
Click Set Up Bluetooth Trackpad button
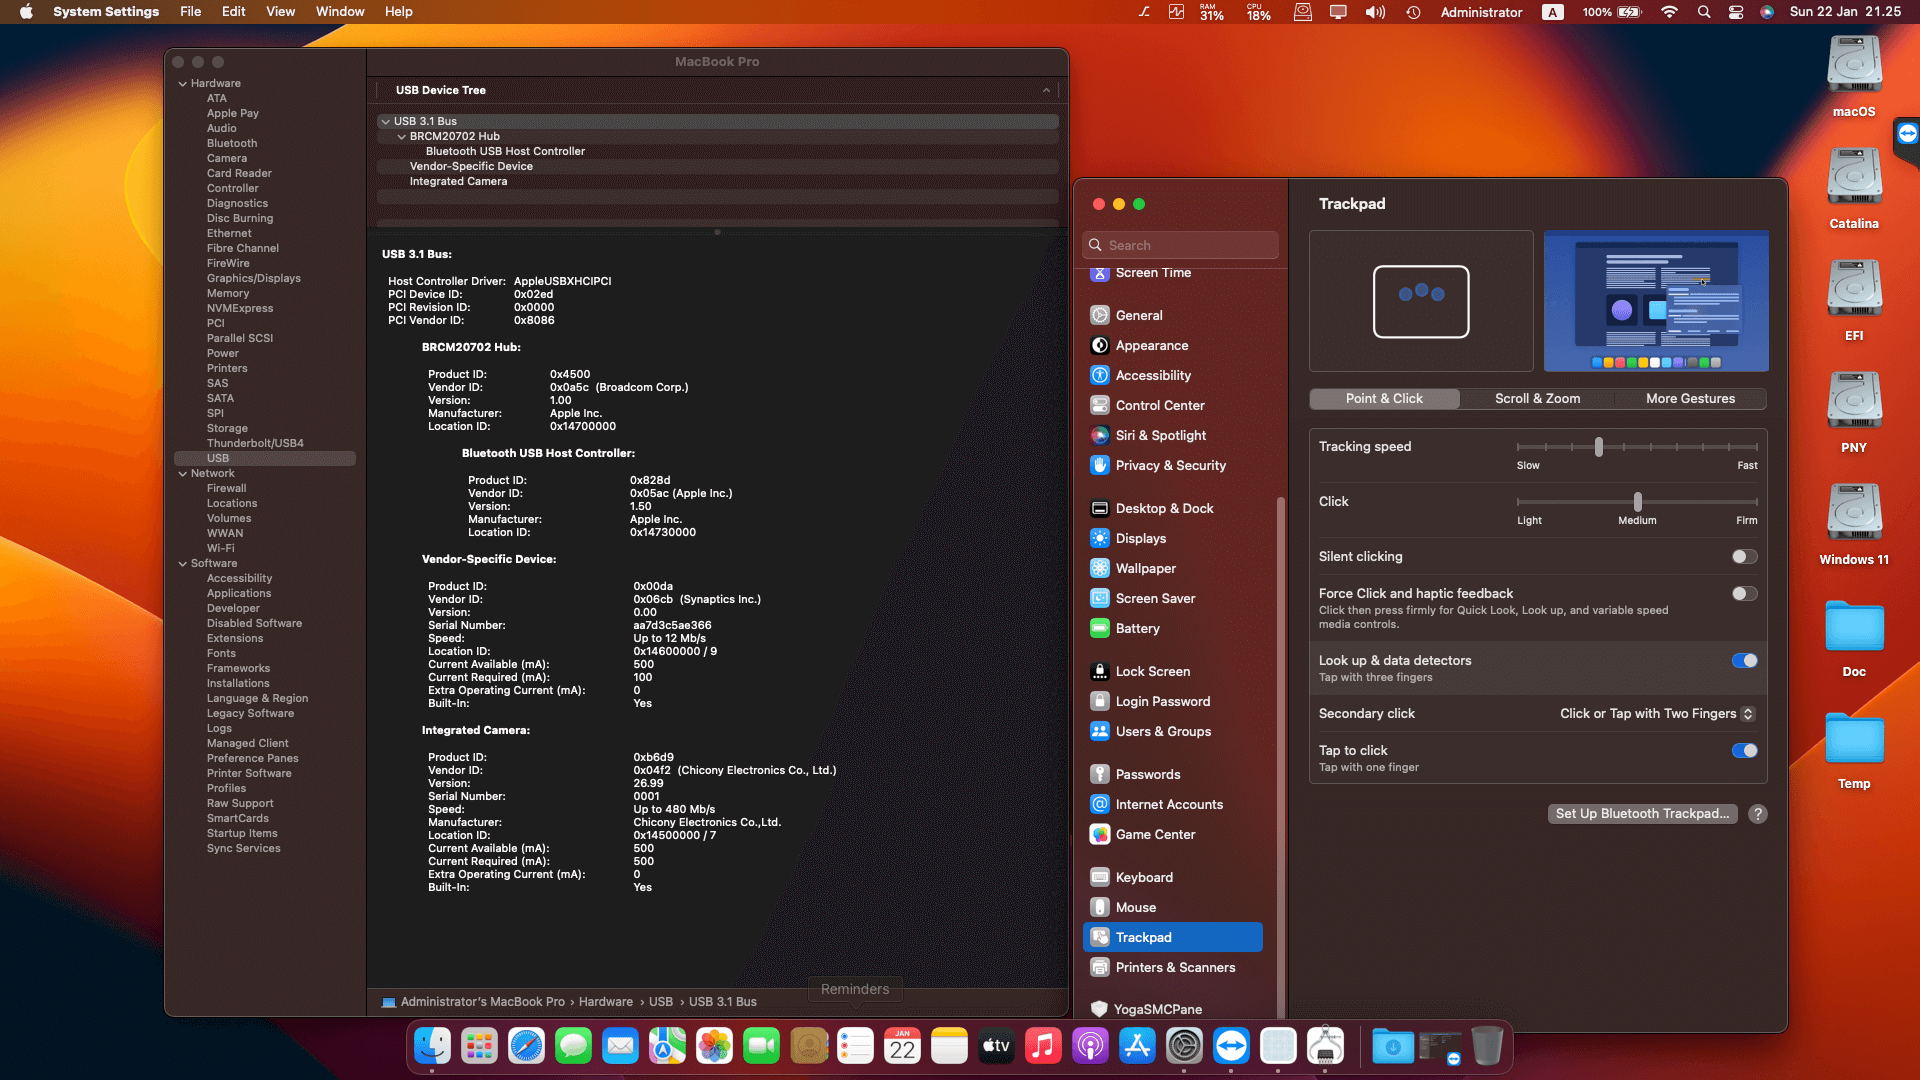tap(1642, 814)
